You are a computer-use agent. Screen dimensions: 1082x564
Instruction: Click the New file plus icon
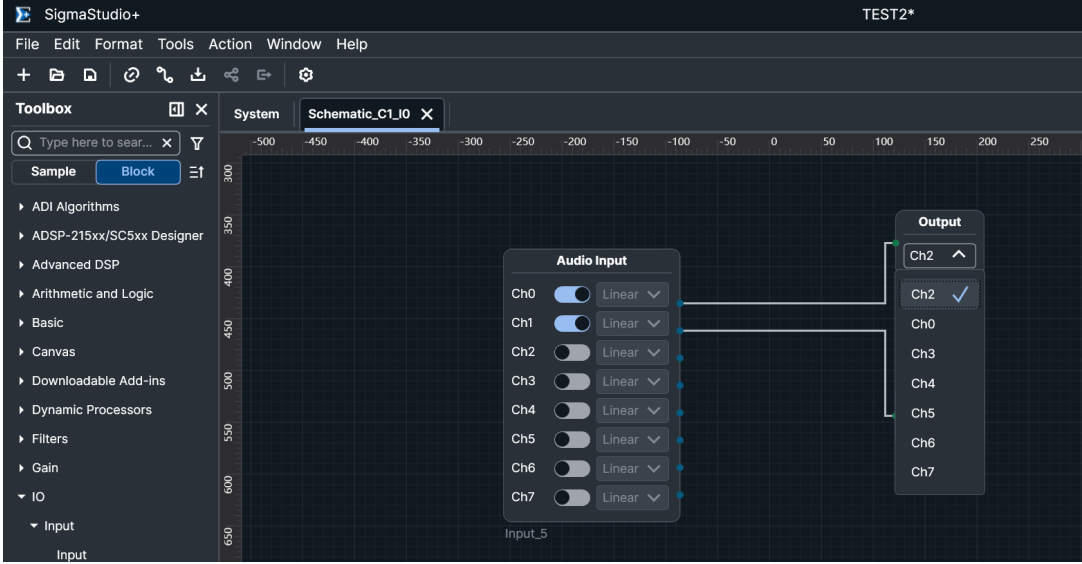tap(23, 75)
